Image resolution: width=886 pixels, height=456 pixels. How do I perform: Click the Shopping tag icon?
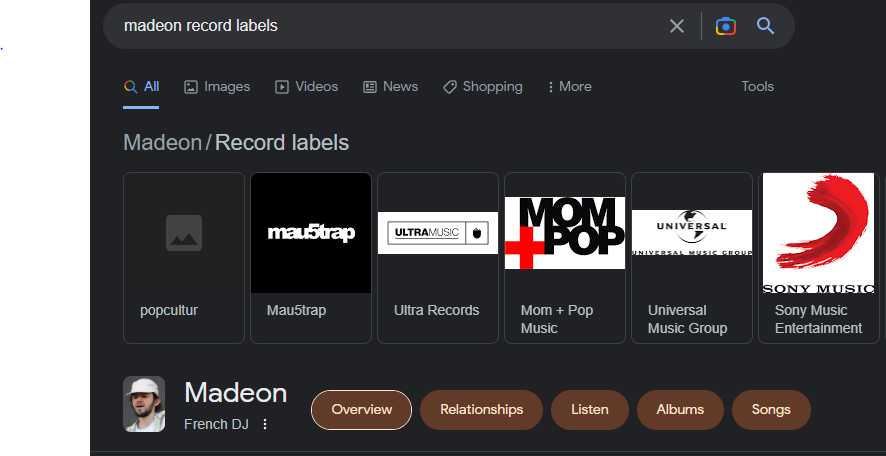450,87
